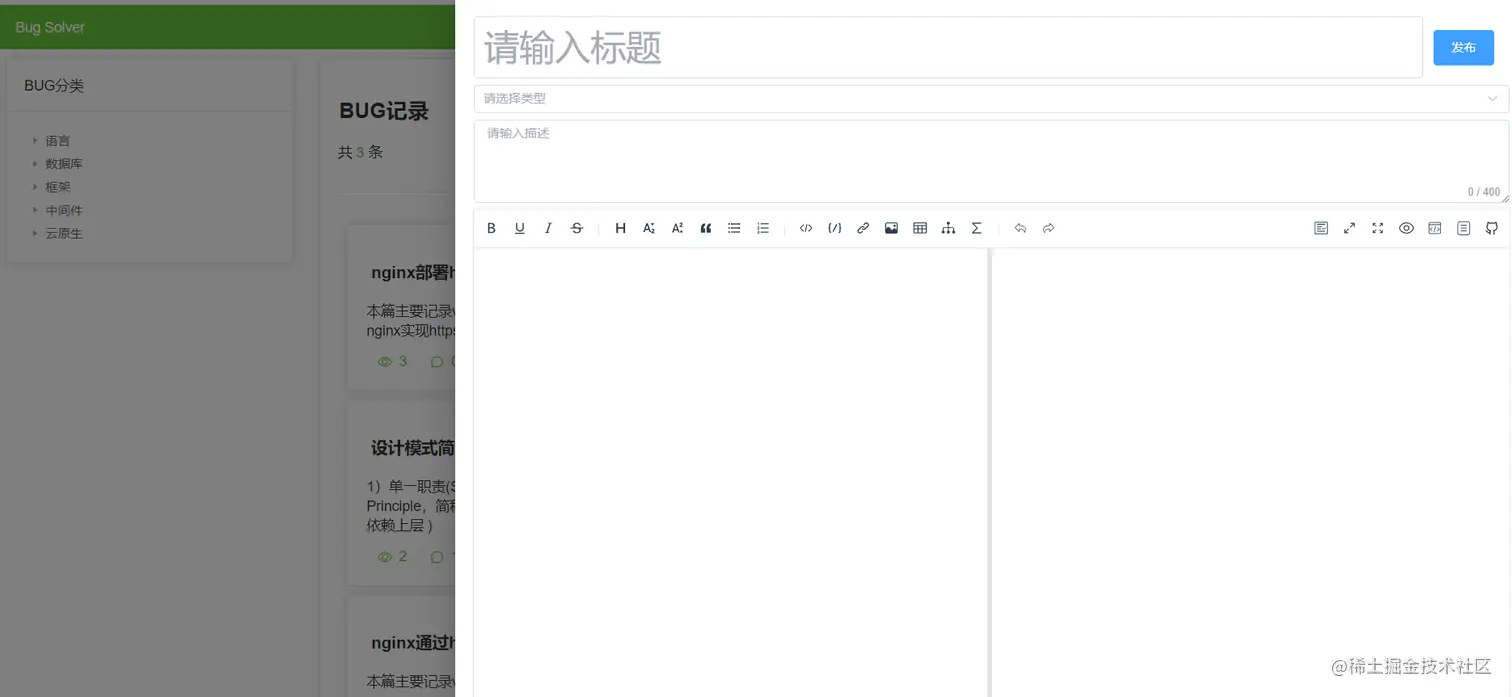Image resolution: width=1512 pixels, height=697 pixels.
Task: Select the 中间件 tree item
Action: coord(64,210)
